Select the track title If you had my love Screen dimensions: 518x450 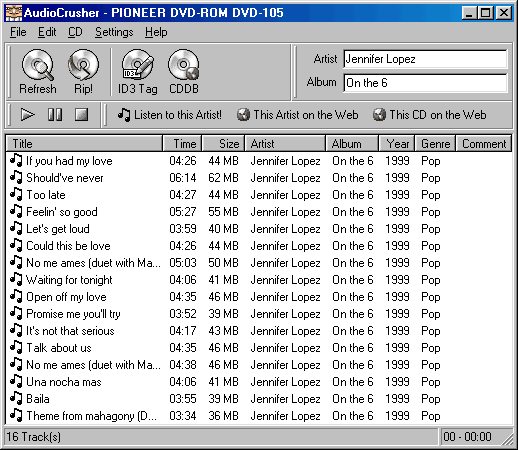(x=69, y=161)
